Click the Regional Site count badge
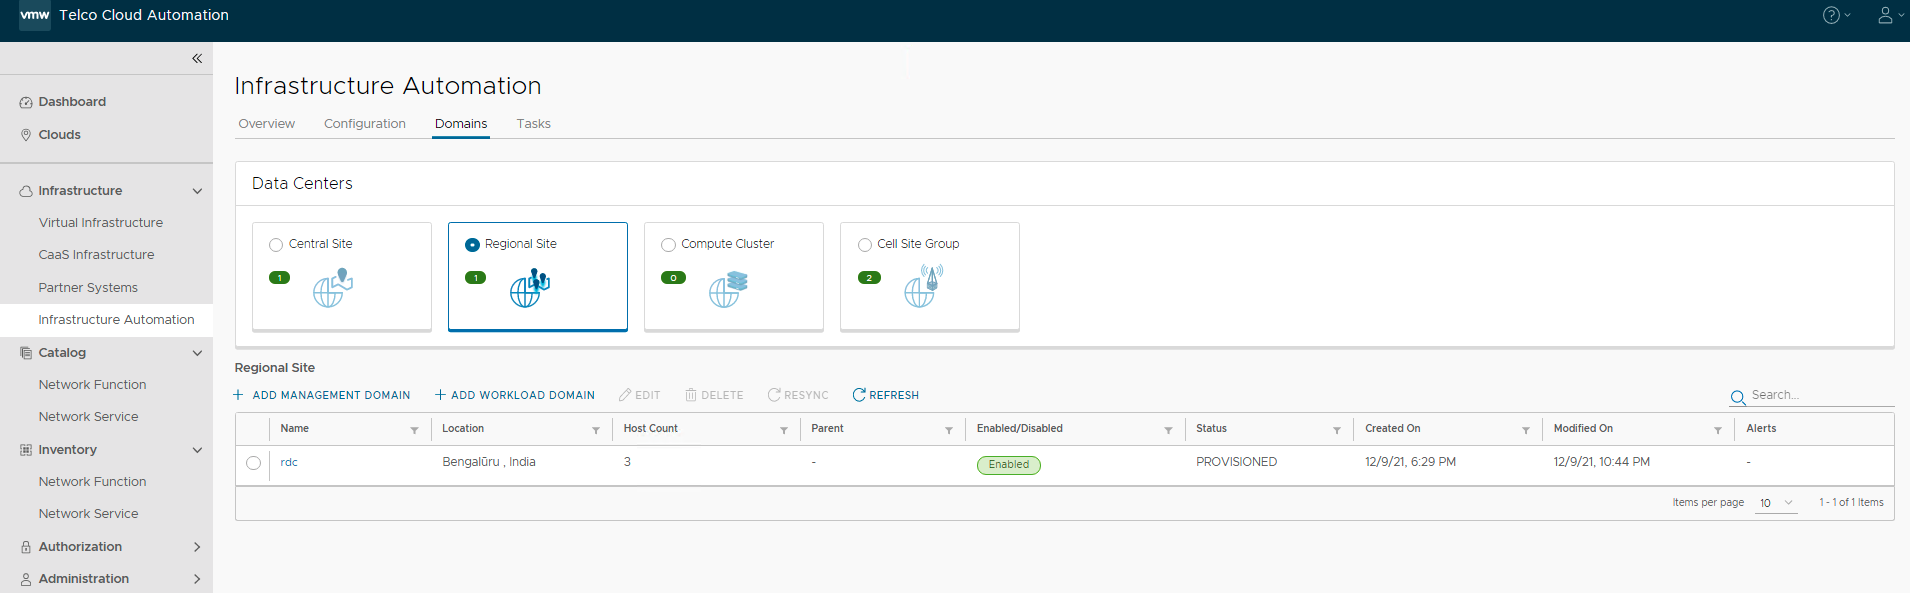 point(476,278)
